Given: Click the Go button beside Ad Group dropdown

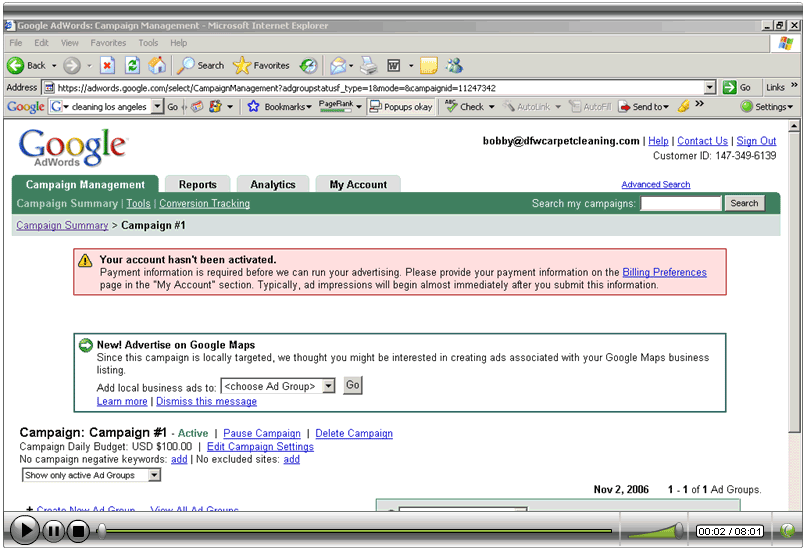Looking at the screenshot, I should pyautogui.click(x=353, y=385).
